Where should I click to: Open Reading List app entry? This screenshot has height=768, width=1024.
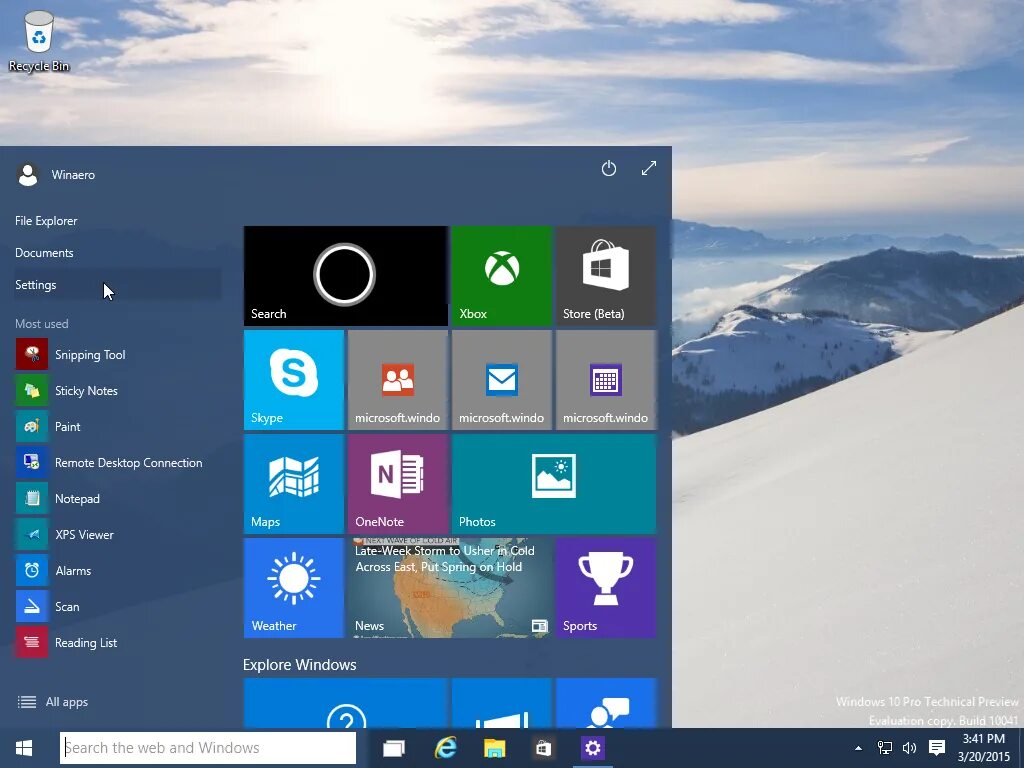(118, 642)
